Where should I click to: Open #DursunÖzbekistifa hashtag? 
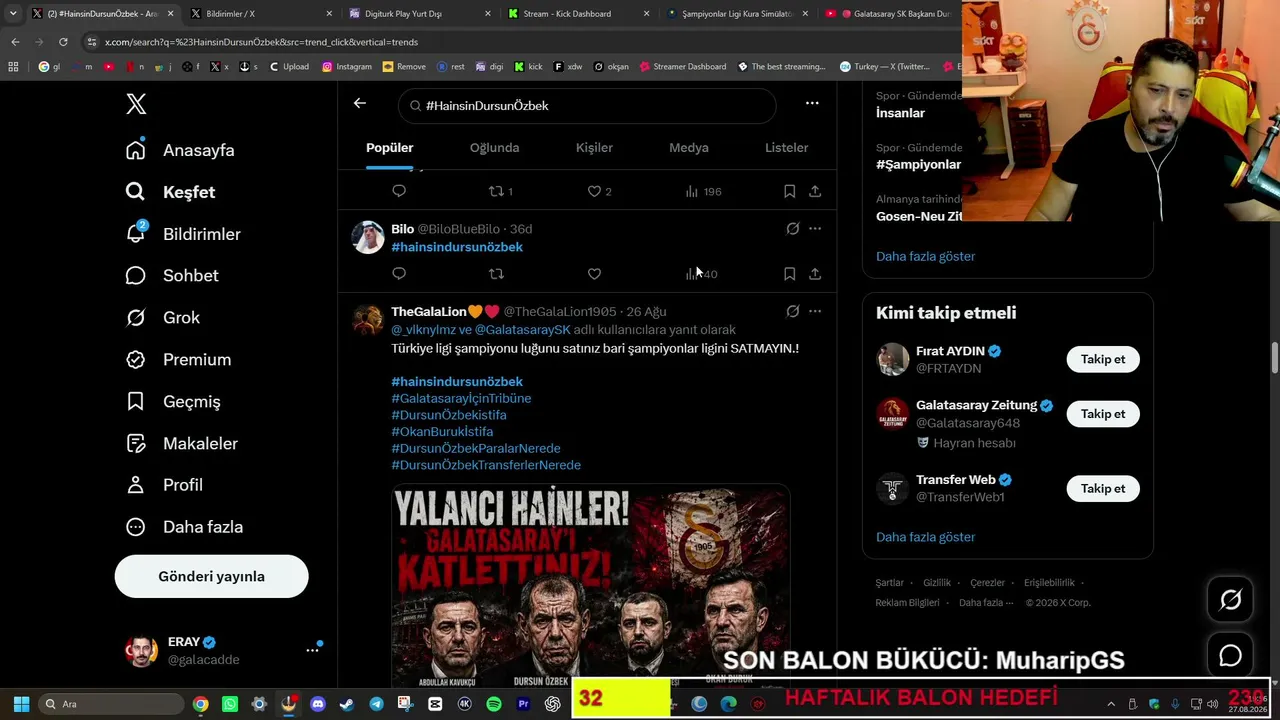(449, 415)
